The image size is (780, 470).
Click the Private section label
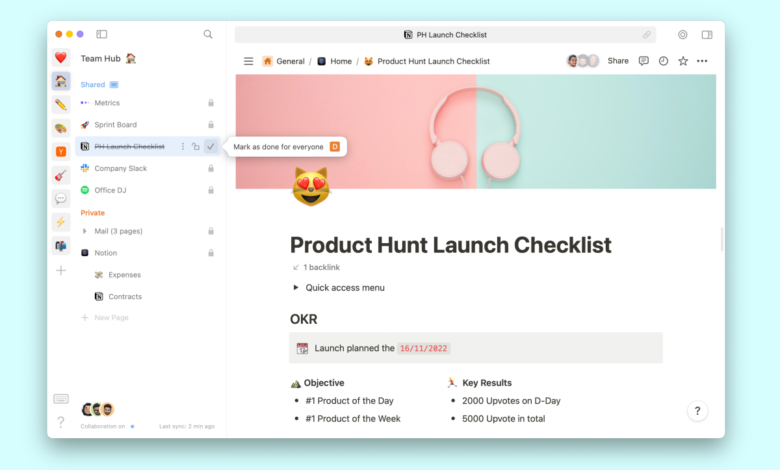click(93, 212)
